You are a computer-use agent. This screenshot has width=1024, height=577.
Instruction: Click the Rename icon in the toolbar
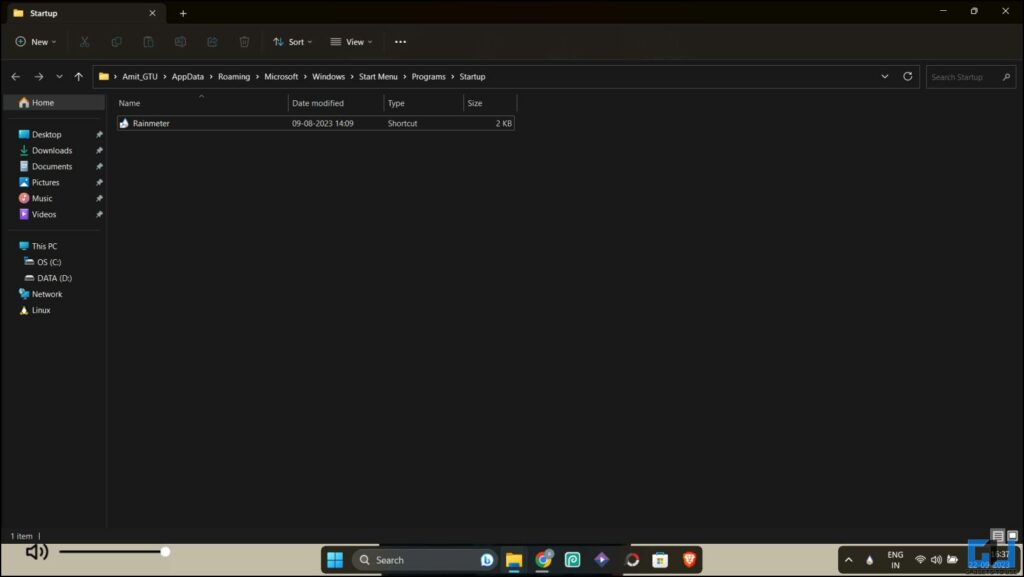(x=181, y=41)
